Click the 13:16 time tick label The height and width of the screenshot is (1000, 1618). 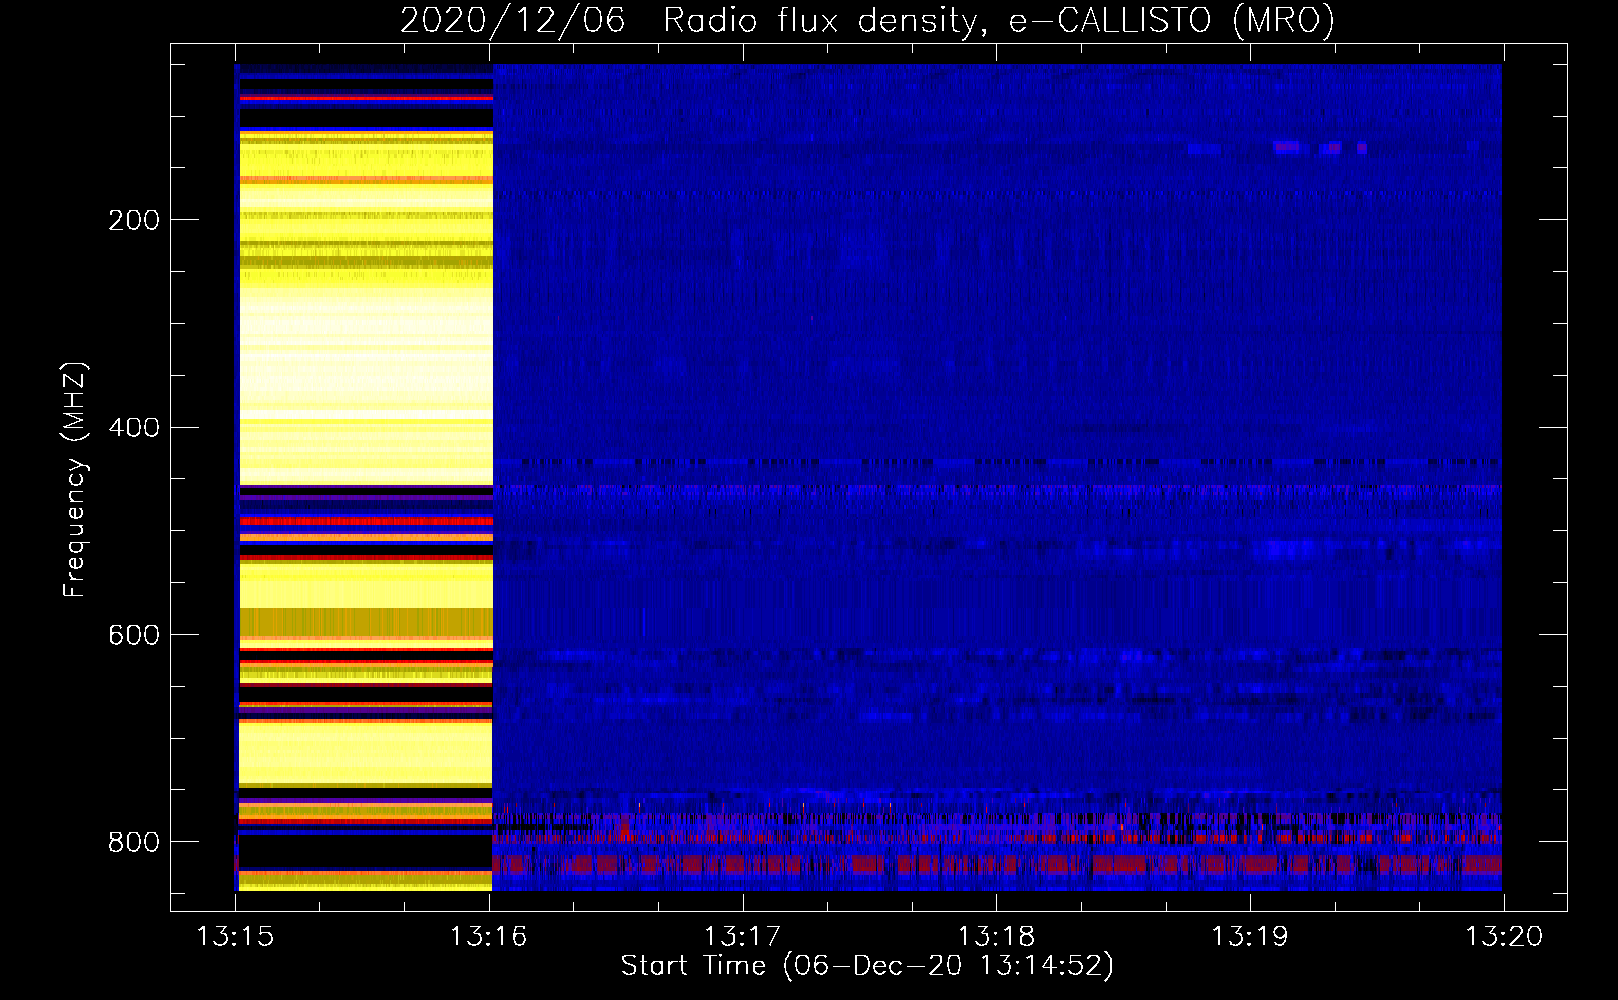click(488, 937)
